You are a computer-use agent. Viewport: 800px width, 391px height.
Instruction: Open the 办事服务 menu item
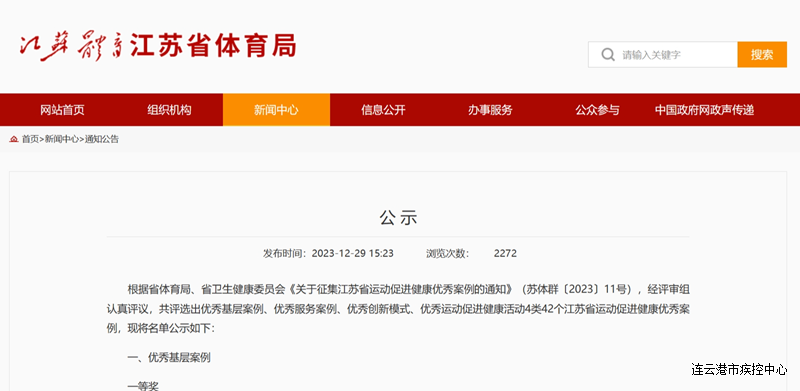tap(490, 110)
